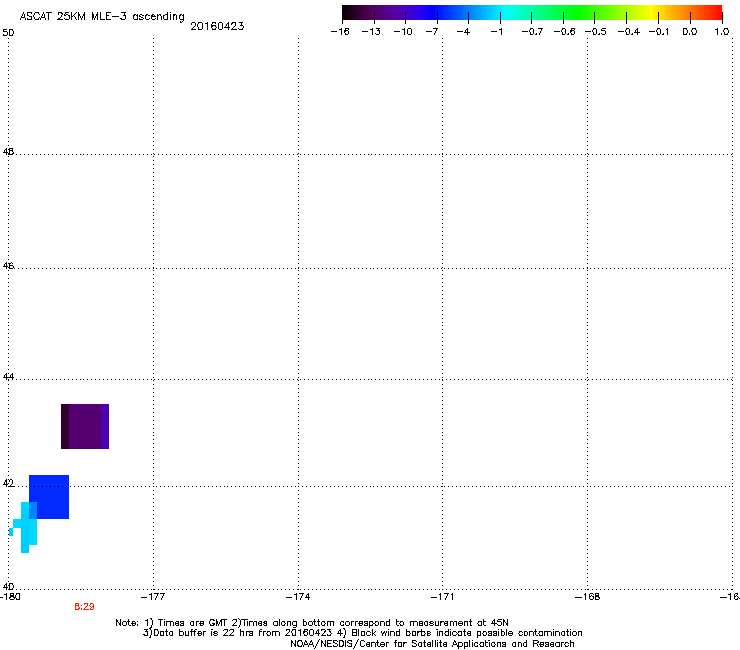Click the -16 color scale label
Viewport: 740px width, 650px height.
[x=340, y=32]
